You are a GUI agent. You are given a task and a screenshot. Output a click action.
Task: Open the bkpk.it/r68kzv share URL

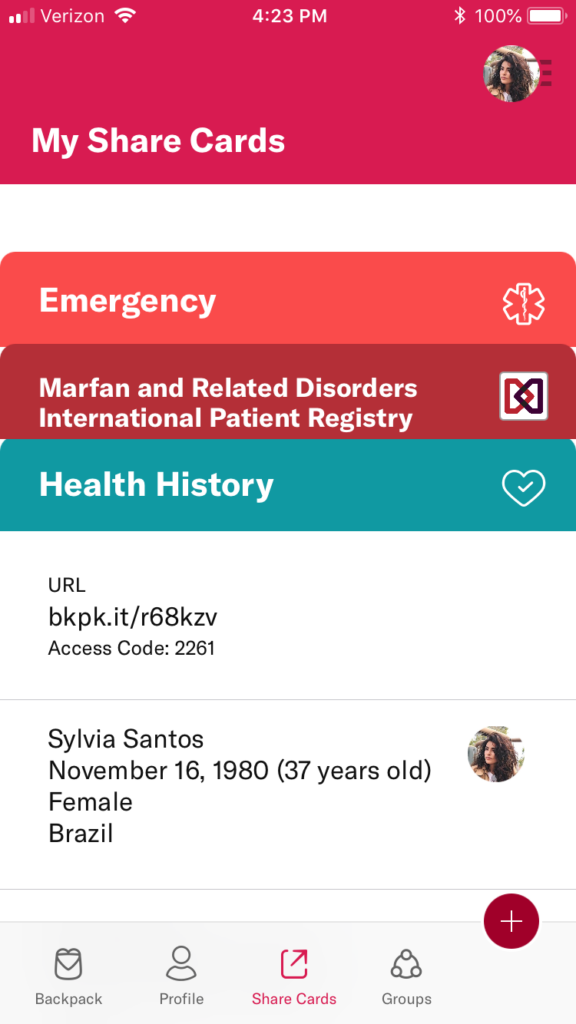133,617
